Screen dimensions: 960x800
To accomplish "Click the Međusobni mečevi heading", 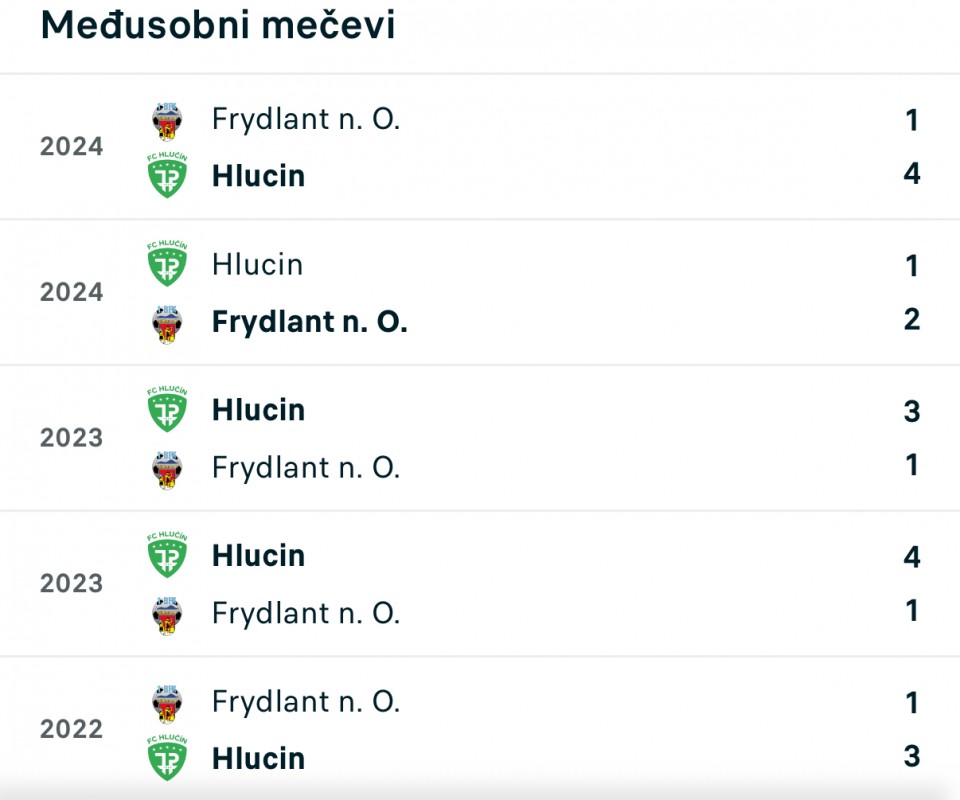I will [218, 24].
